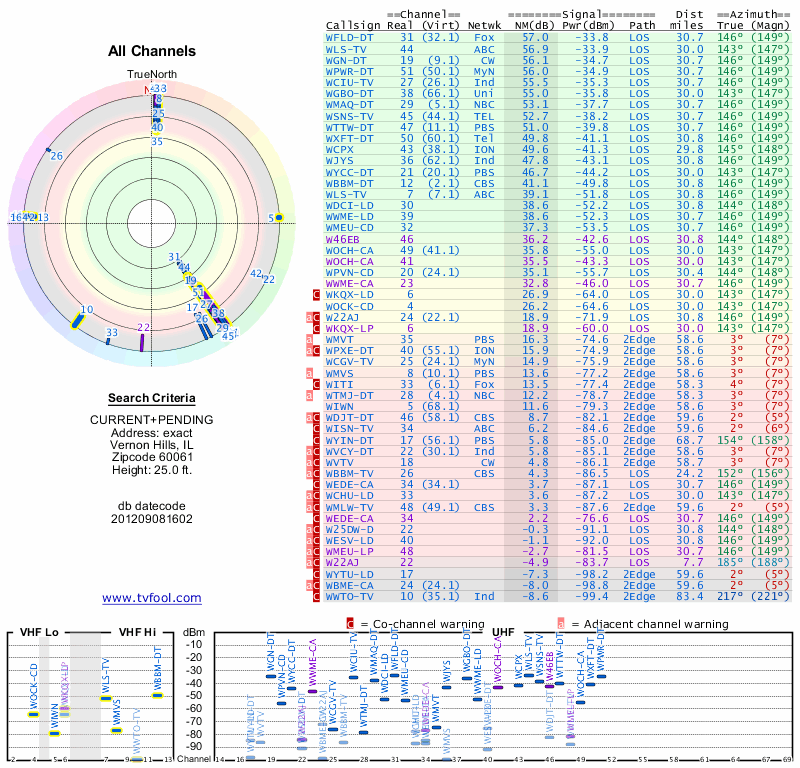This screenshot has width=800, height=768.
Task: Click co-channel warning icon beside WKQX-LD row
Action: (317, 295)
